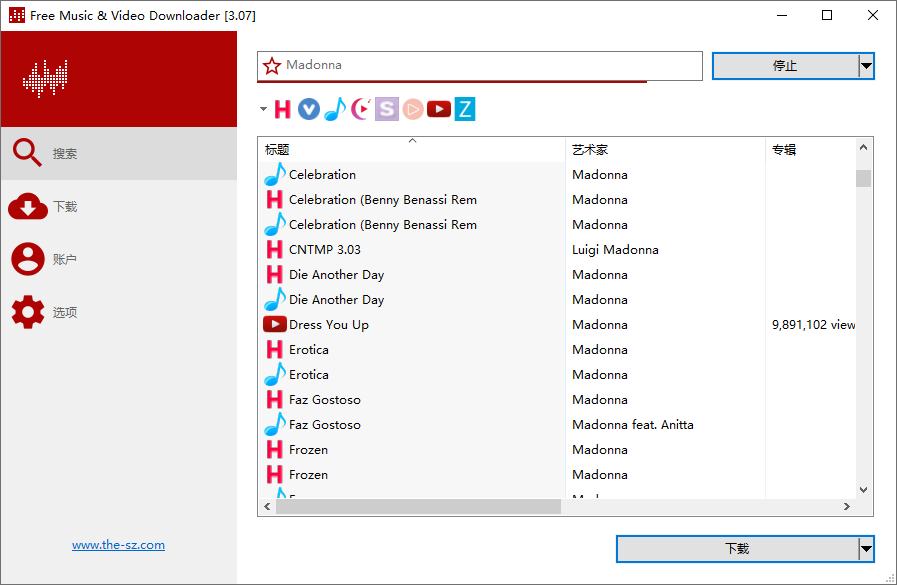Screen dimensions: 897x585
Task: Sort by the 专辑 album column header
Action: (810, 150)
